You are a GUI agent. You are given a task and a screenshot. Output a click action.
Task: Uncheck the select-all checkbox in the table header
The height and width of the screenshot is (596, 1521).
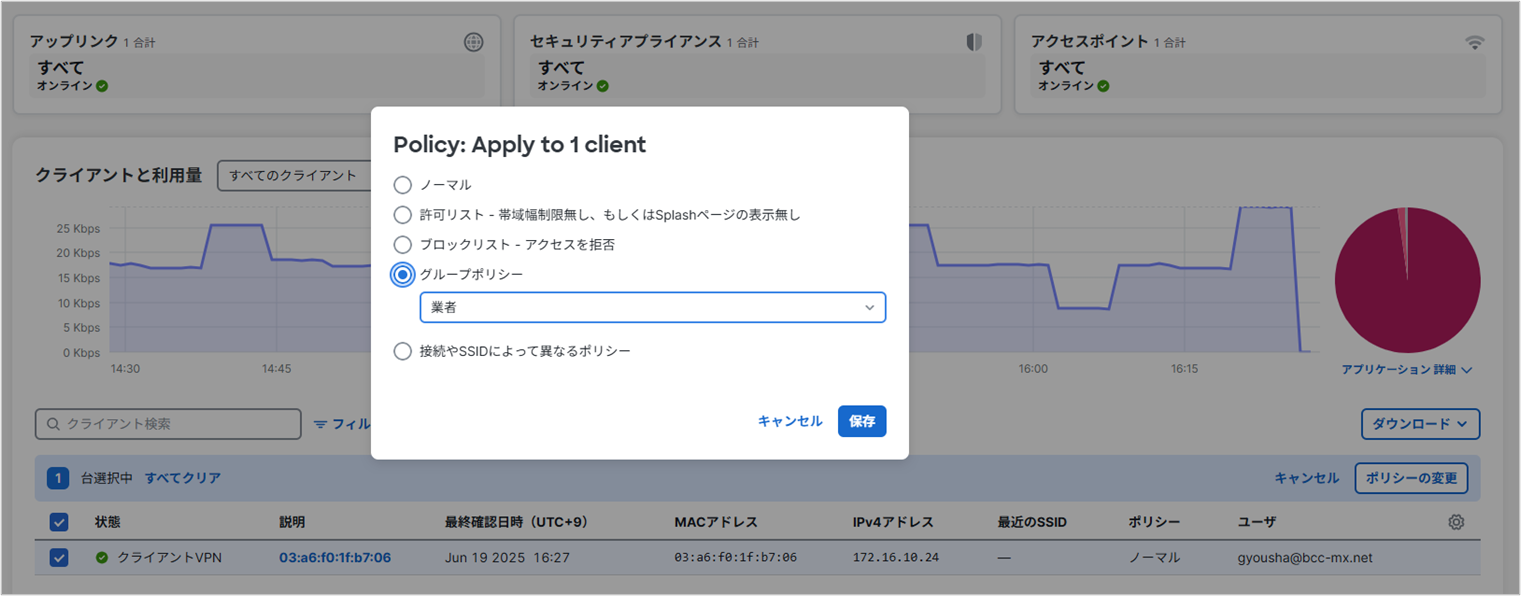pos(58,521)
